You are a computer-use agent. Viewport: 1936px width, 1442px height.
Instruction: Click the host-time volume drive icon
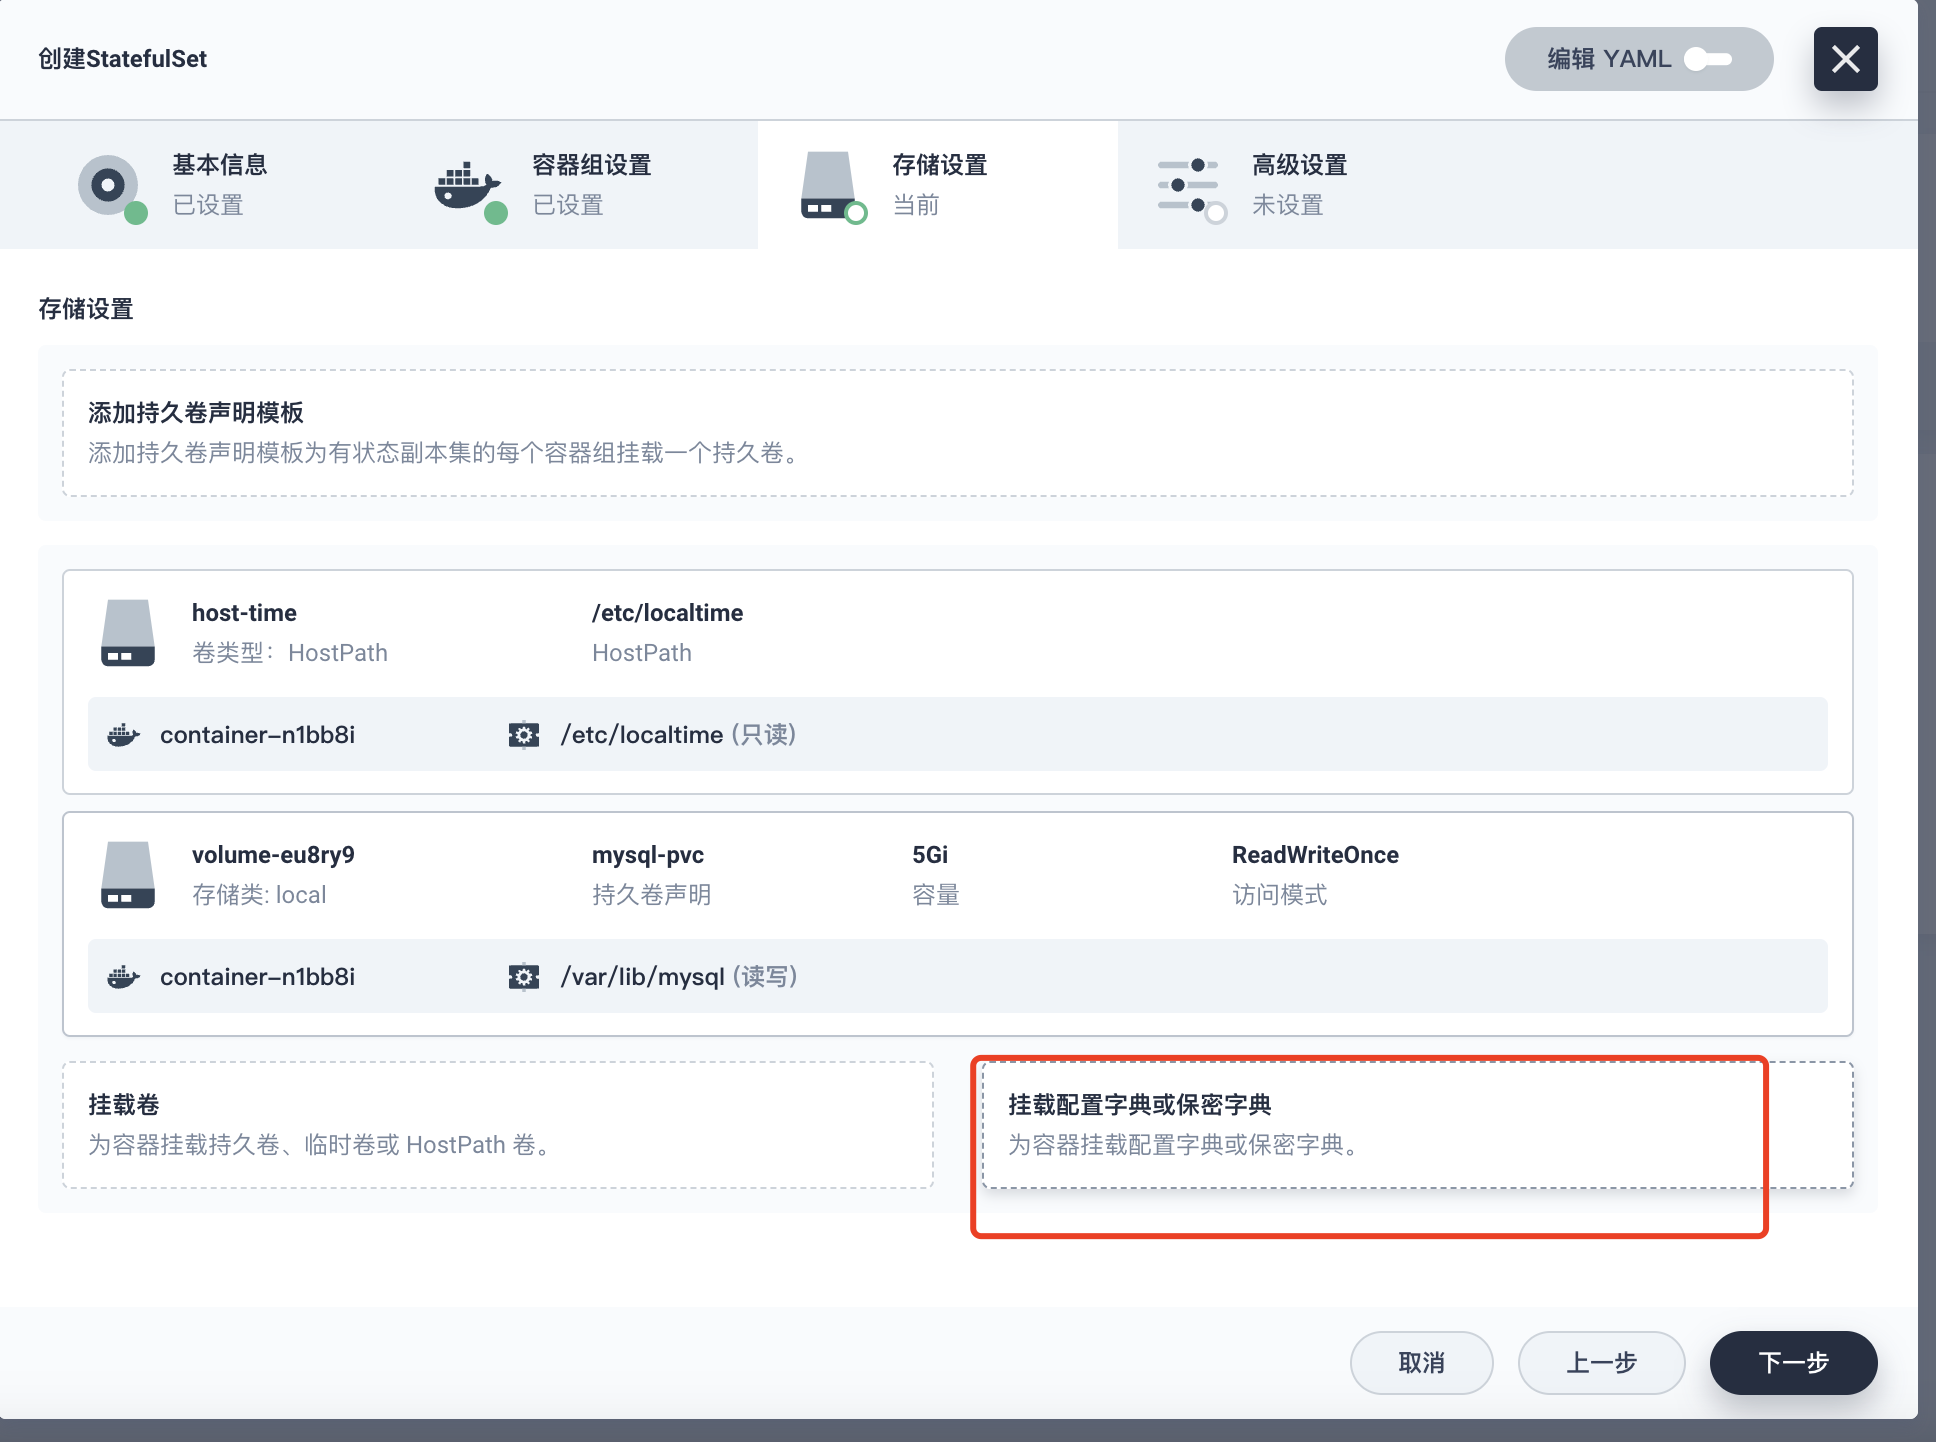click(x=128, y=633)
